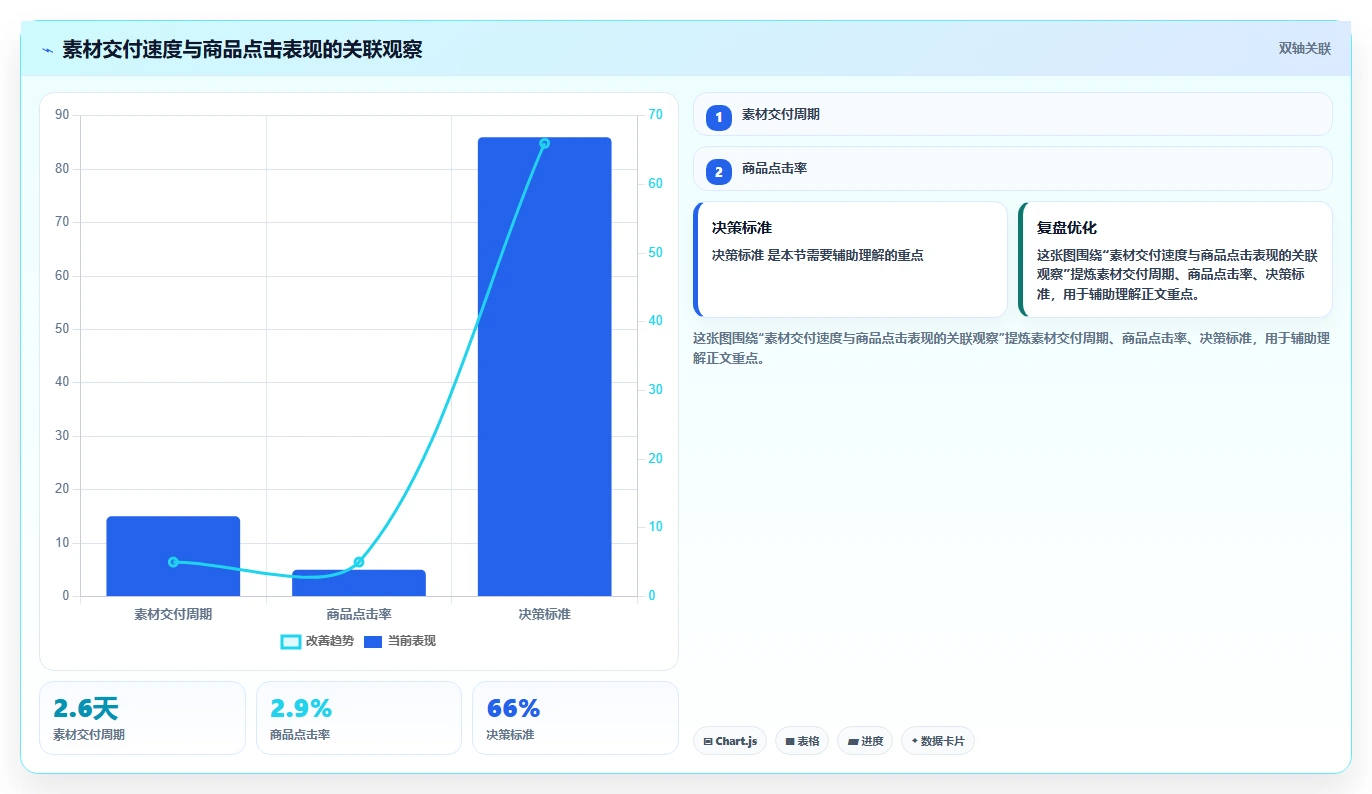Viewport: 1372px width, 794px height.
Task: Click the 商品点击率 bar in the chart
Action: click(x=359, y=583)
